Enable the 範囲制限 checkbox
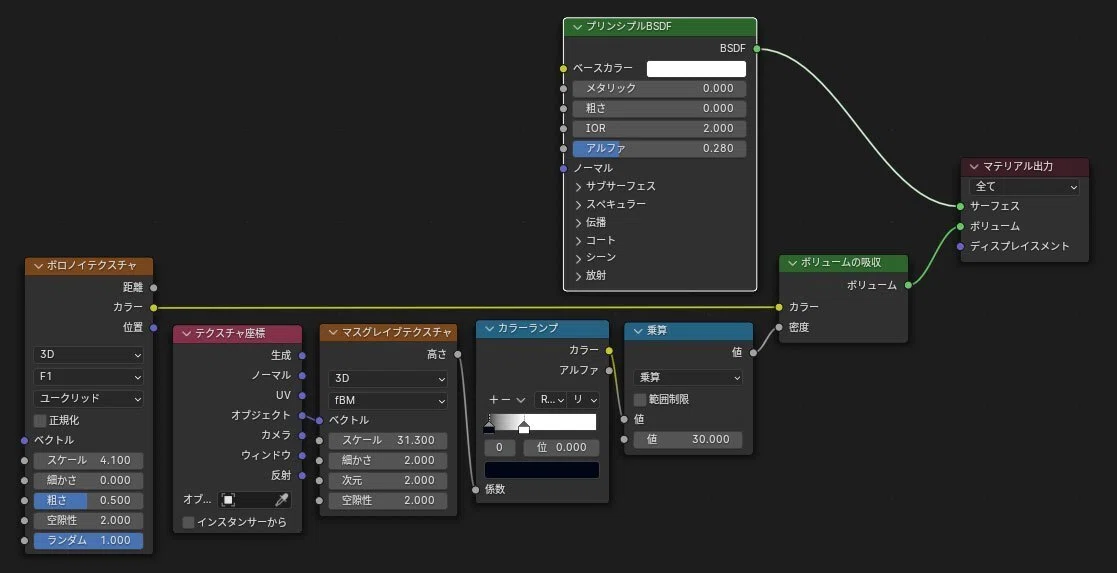Viewport: 1117px width, 573px height. pyautogui.click(x=640, y=400)
